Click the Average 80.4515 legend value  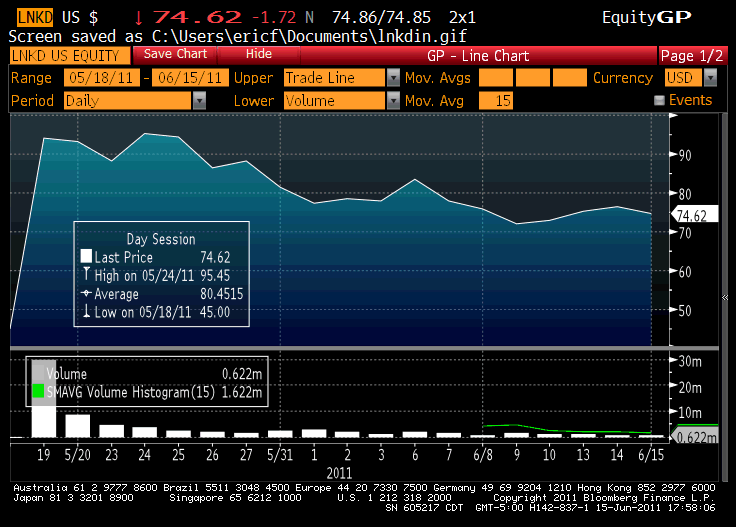tap(222, 294)
